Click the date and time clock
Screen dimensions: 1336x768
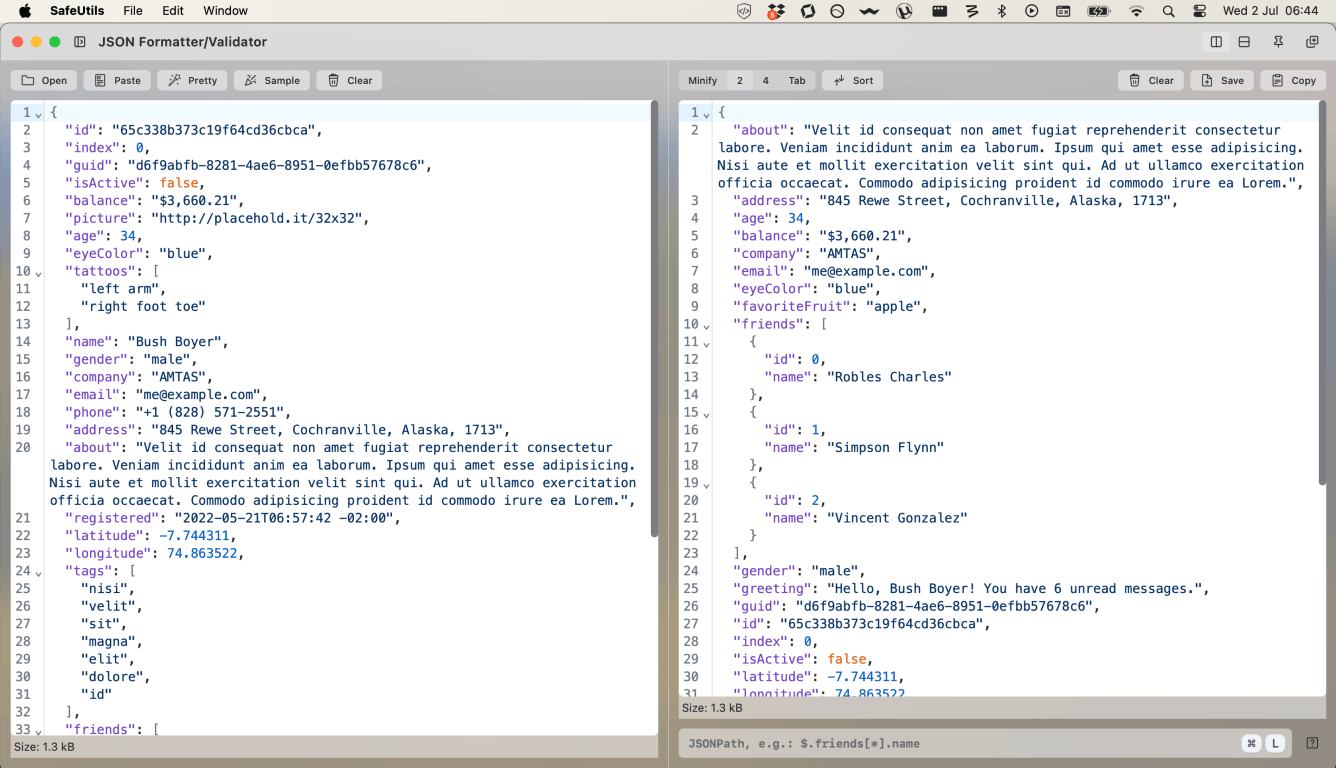tap(1270, 11)
